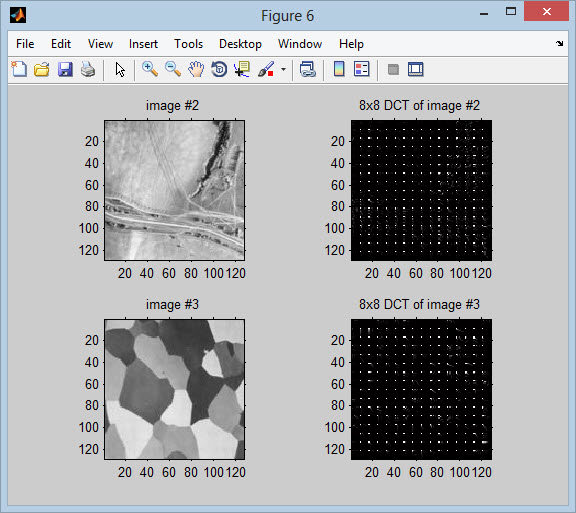This screenshot has width=576, height=513.
Task: Open the Insert menu
Action: pos(143,44)
